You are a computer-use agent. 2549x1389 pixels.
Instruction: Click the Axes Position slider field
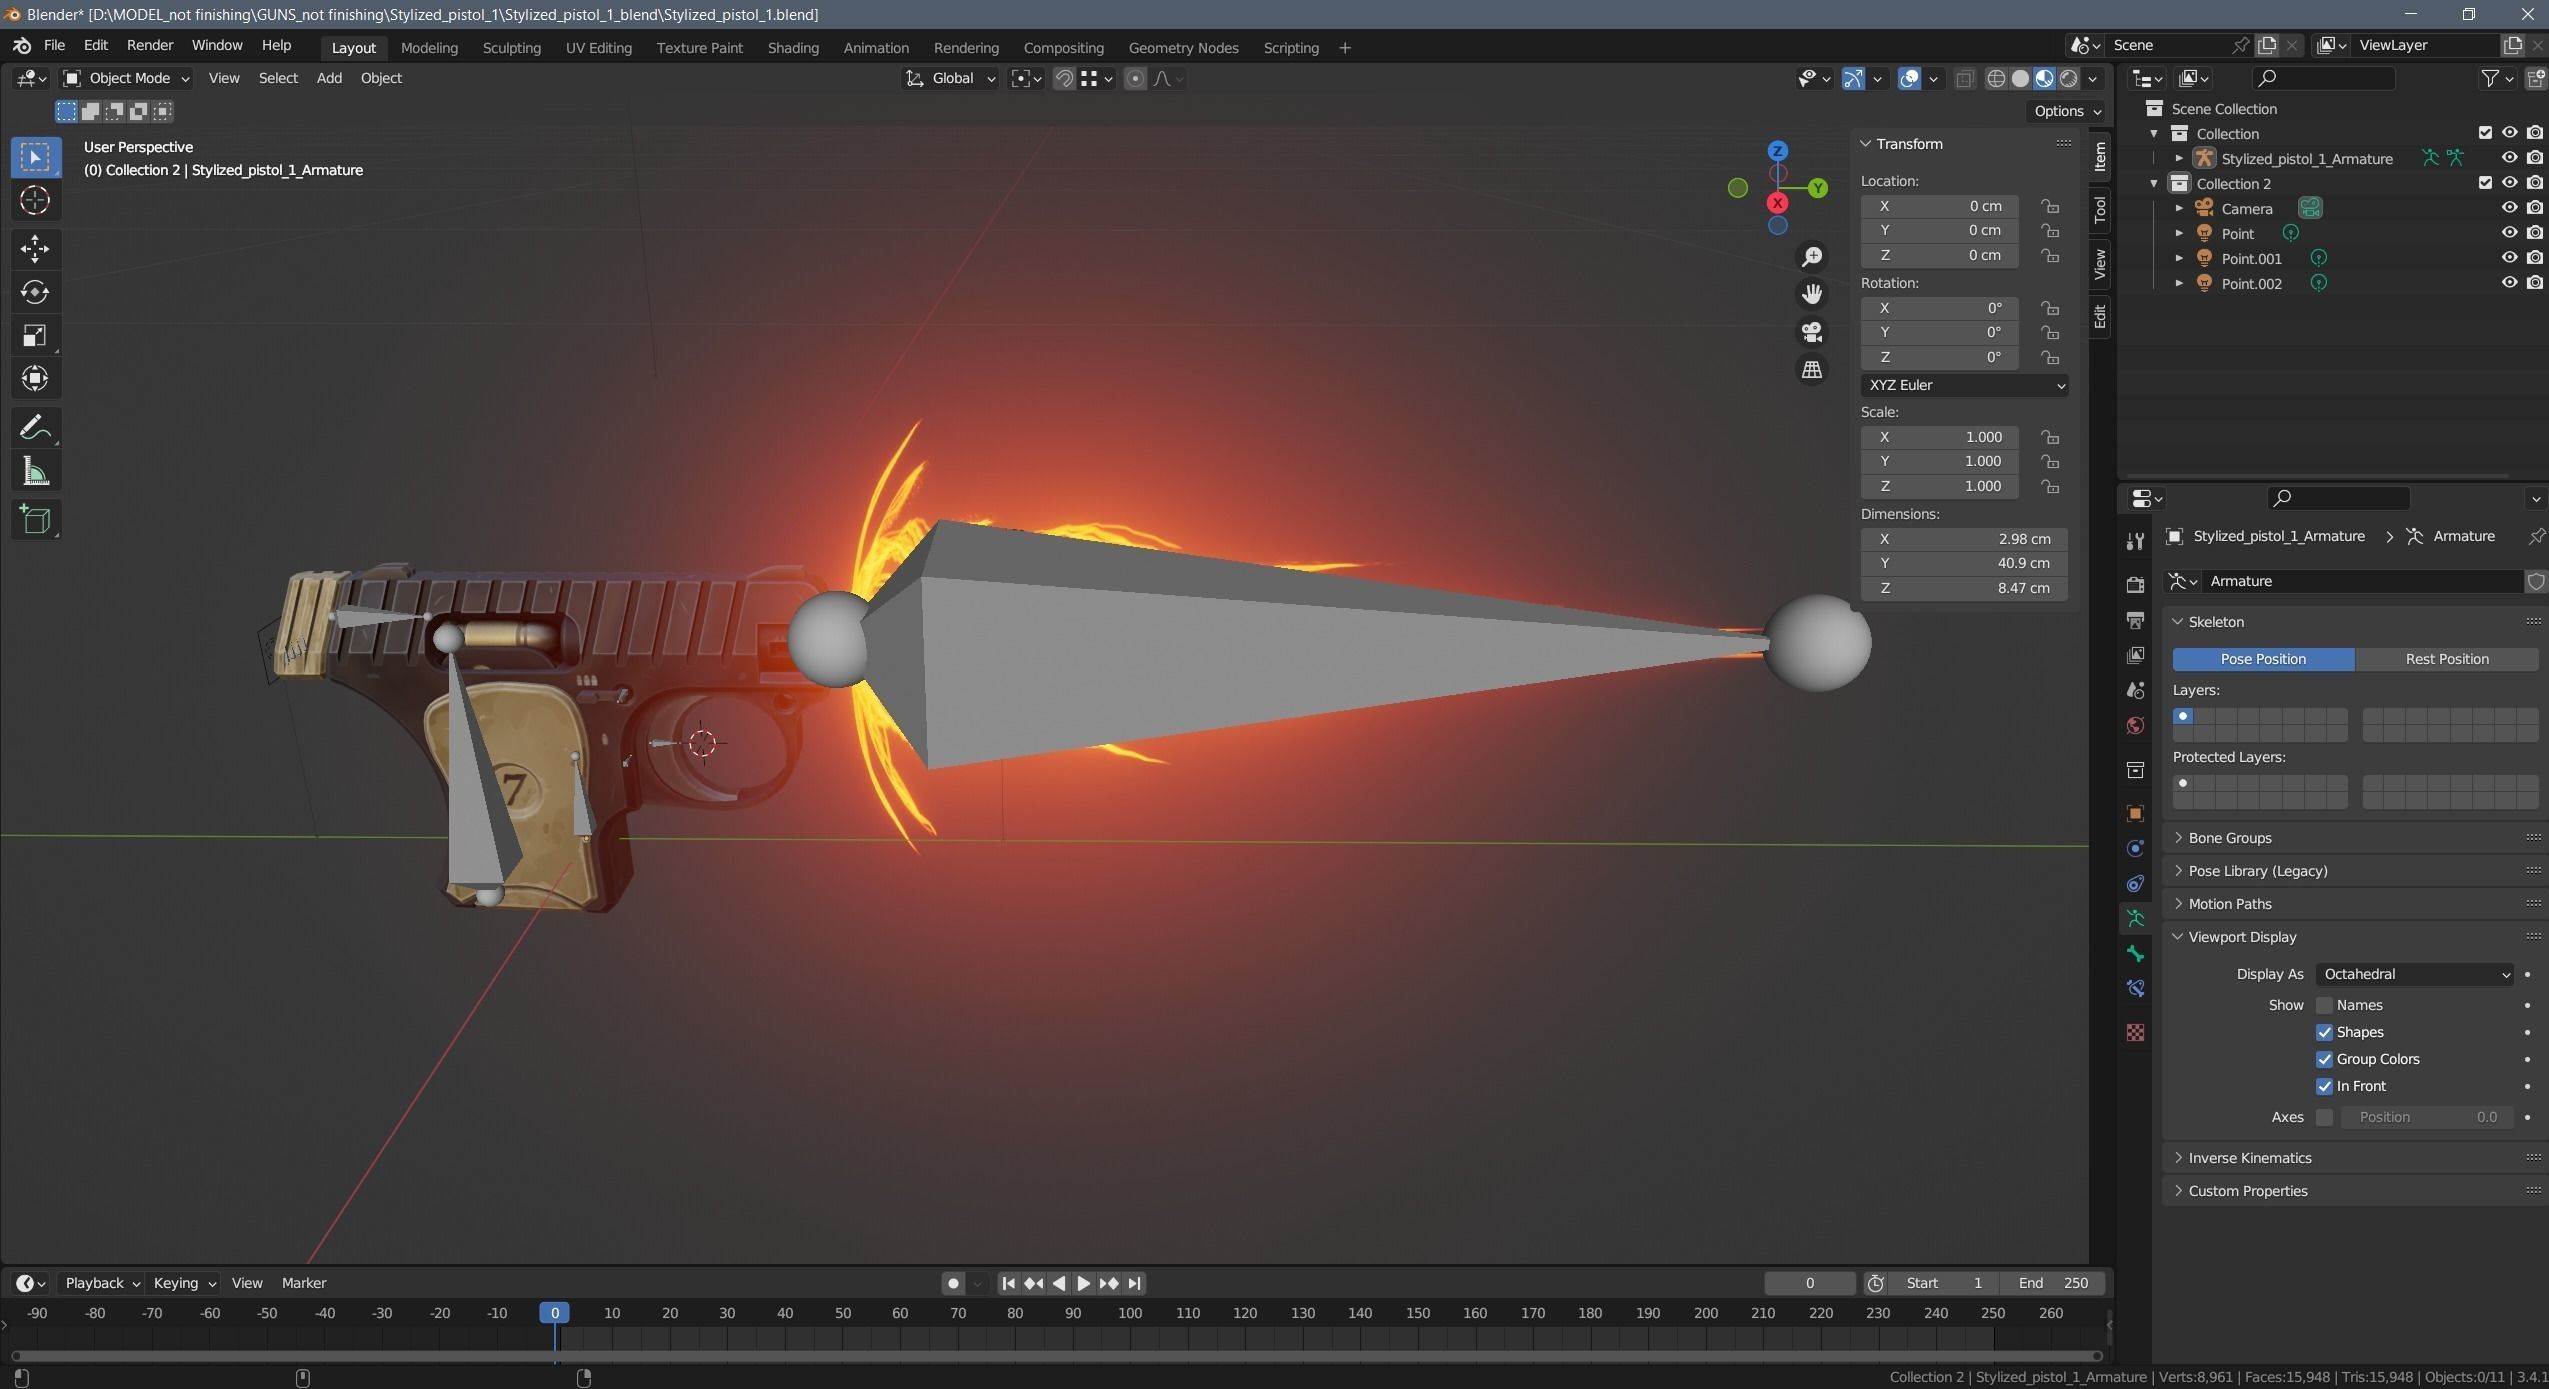tap(2427, 1117)
